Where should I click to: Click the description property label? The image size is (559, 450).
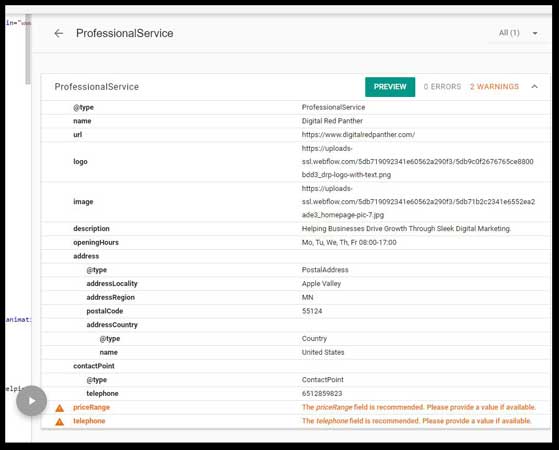(x=91, y=229)
